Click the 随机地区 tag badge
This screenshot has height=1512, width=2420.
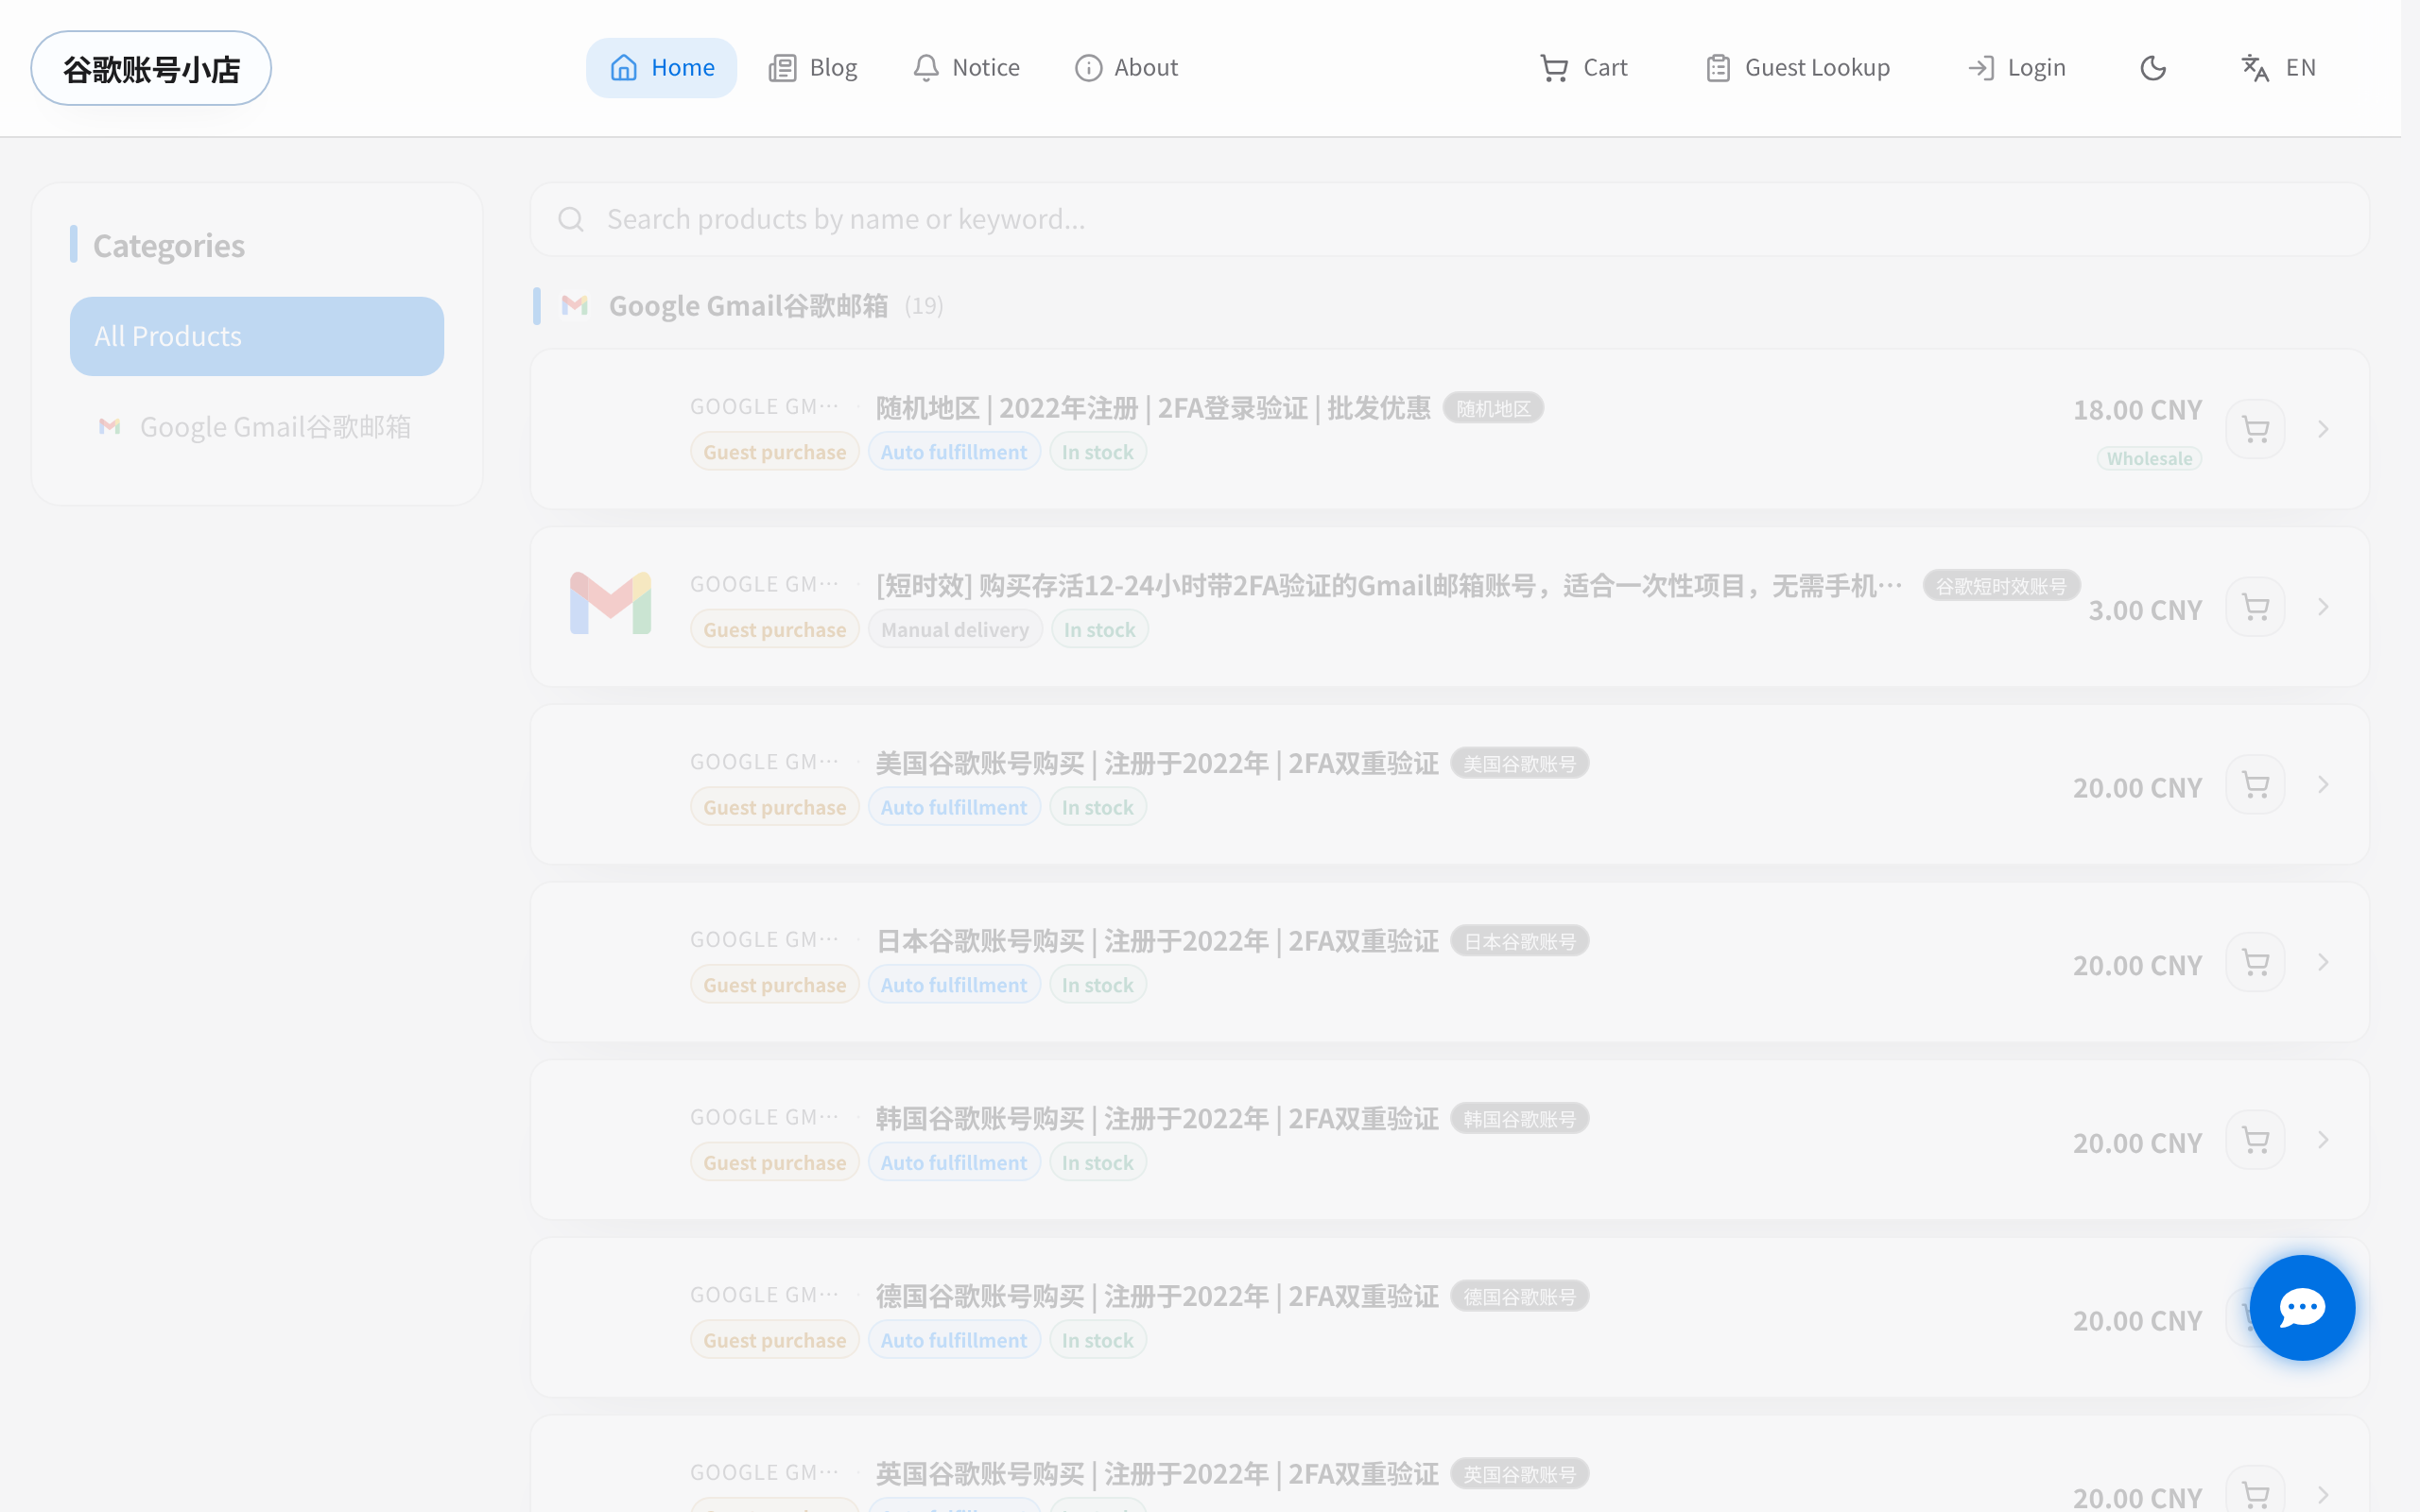tap(1493, 408)
